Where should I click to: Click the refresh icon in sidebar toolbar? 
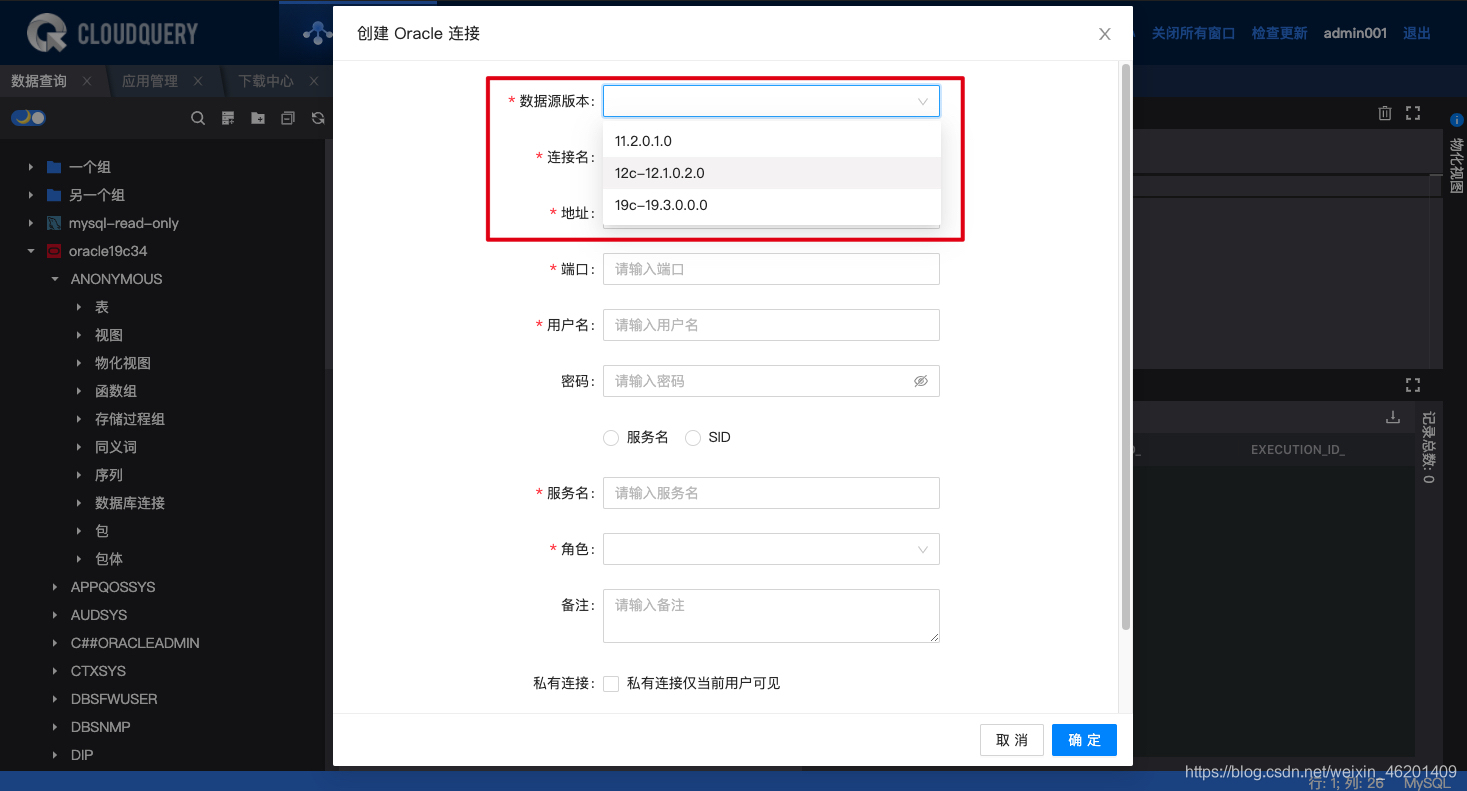click(x=318, y=118)
